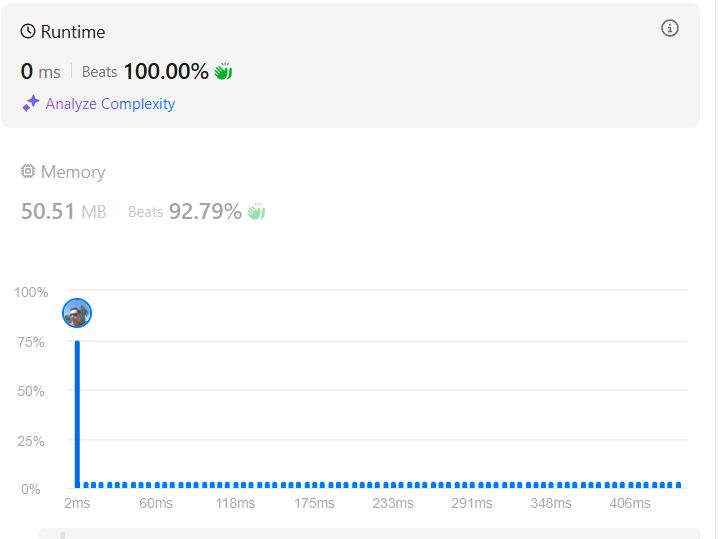Click the 92.79% memory beats value

(205, 212)
